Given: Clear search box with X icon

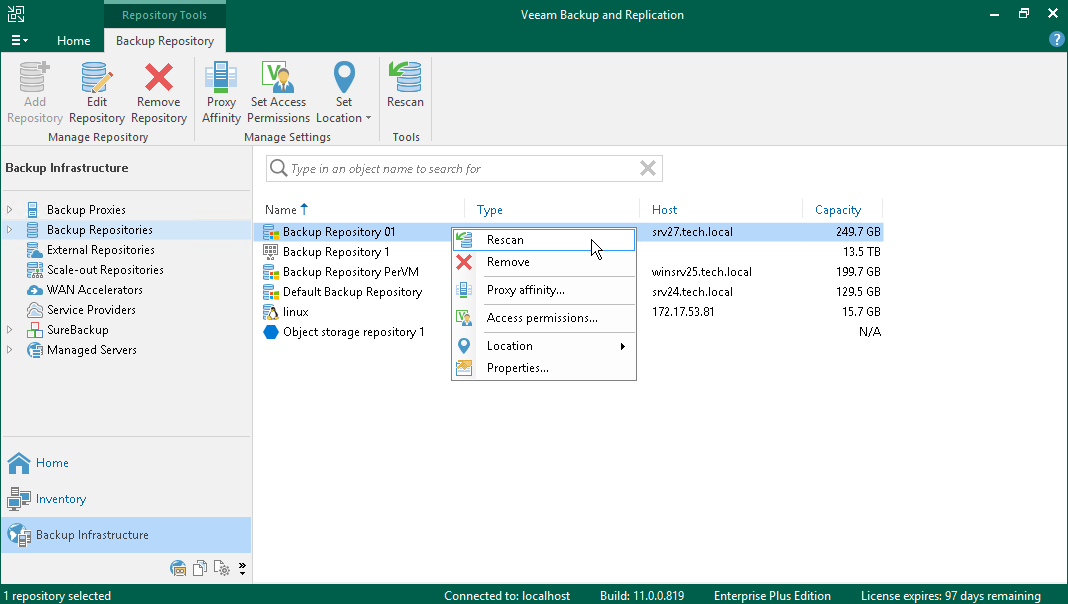Looking at the screenshot, I should pos(648,169).
